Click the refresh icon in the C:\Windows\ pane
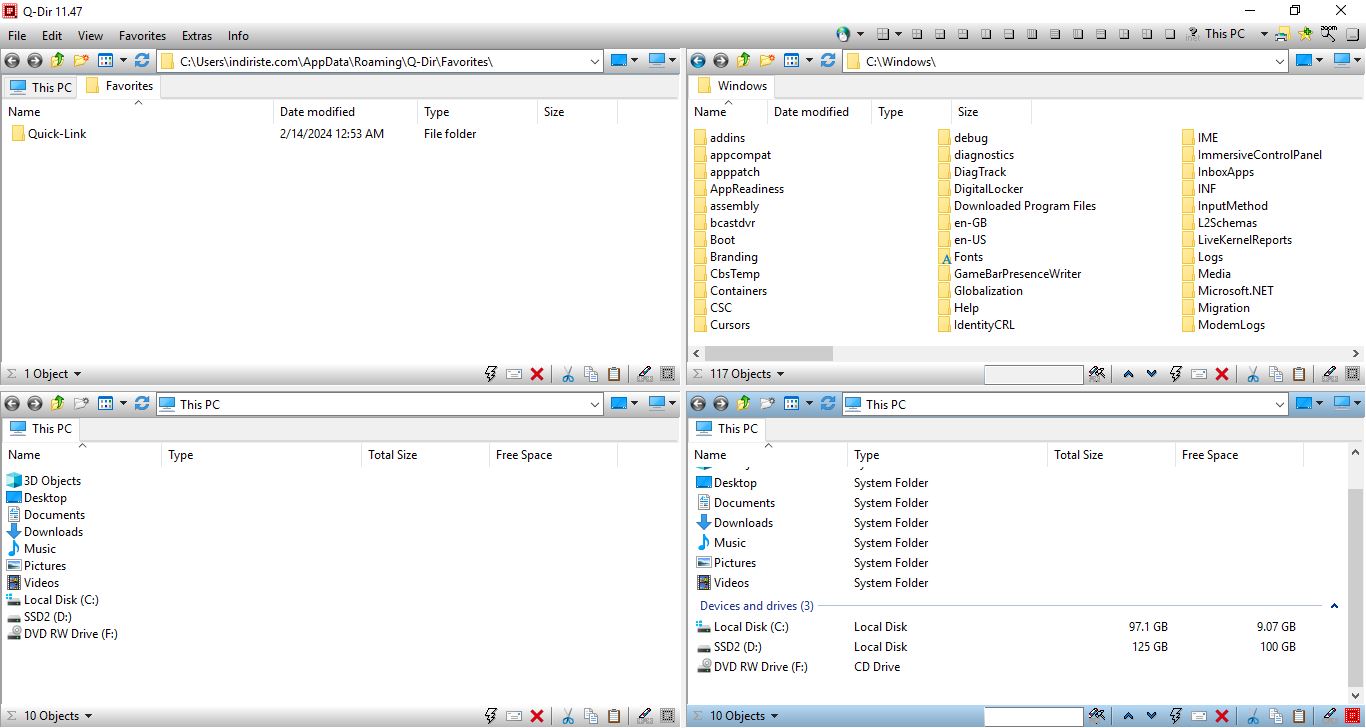Image resolution: width=1366 pixels, height=728 pixels. [x=828, y=61]
